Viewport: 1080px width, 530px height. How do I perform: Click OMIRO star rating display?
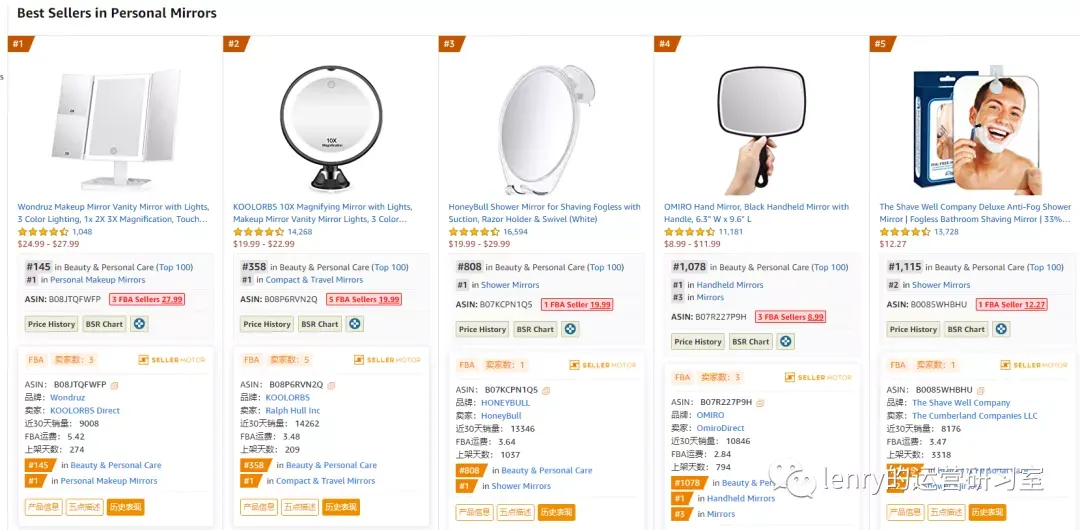click(689, 232)
